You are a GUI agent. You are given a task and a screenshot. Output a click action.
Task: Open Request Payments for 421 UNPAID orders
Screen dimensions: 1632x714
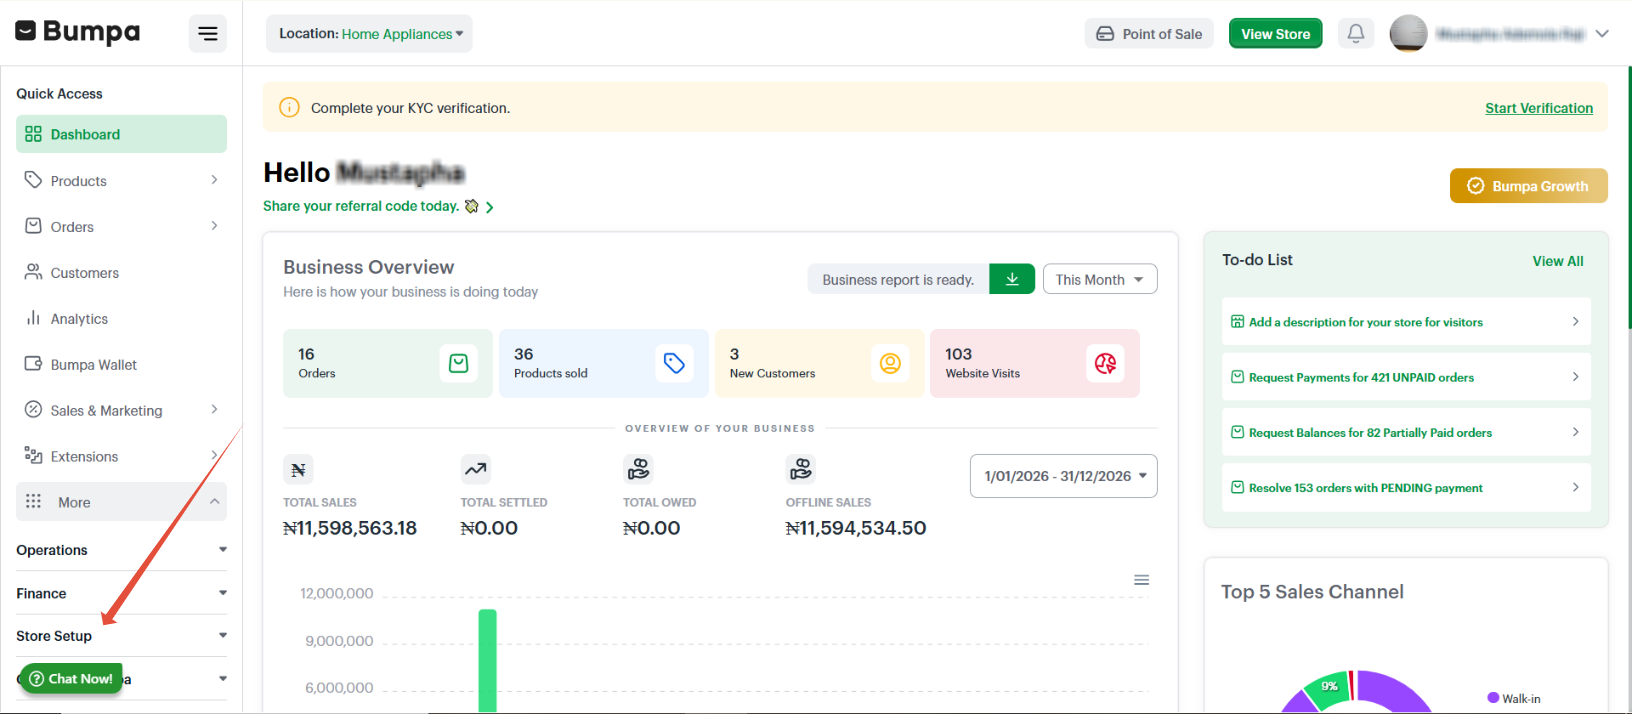[1406, 377]
